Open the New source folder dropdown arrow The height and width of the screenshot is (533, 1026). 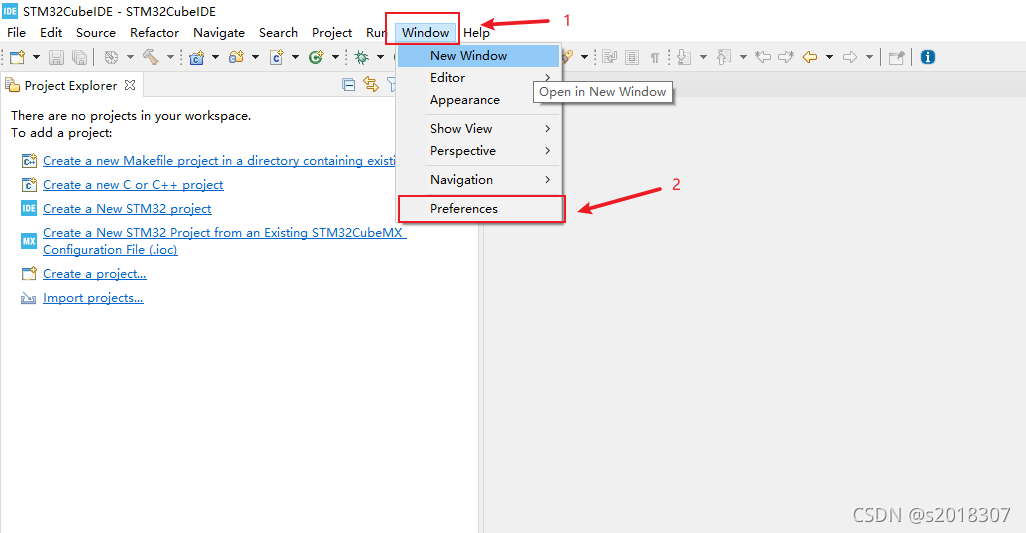point(255,58)
